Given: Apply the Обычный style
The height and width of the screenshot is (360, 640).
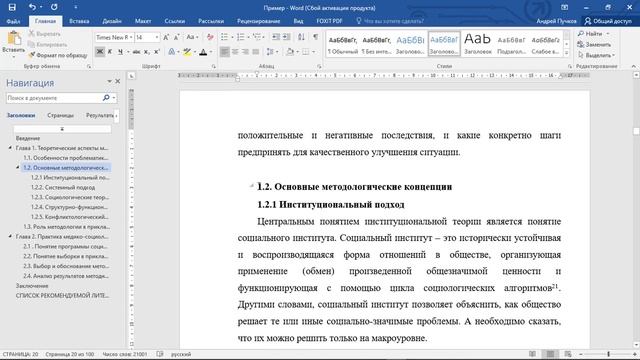Looking at the screenshot, I should 343,44.
